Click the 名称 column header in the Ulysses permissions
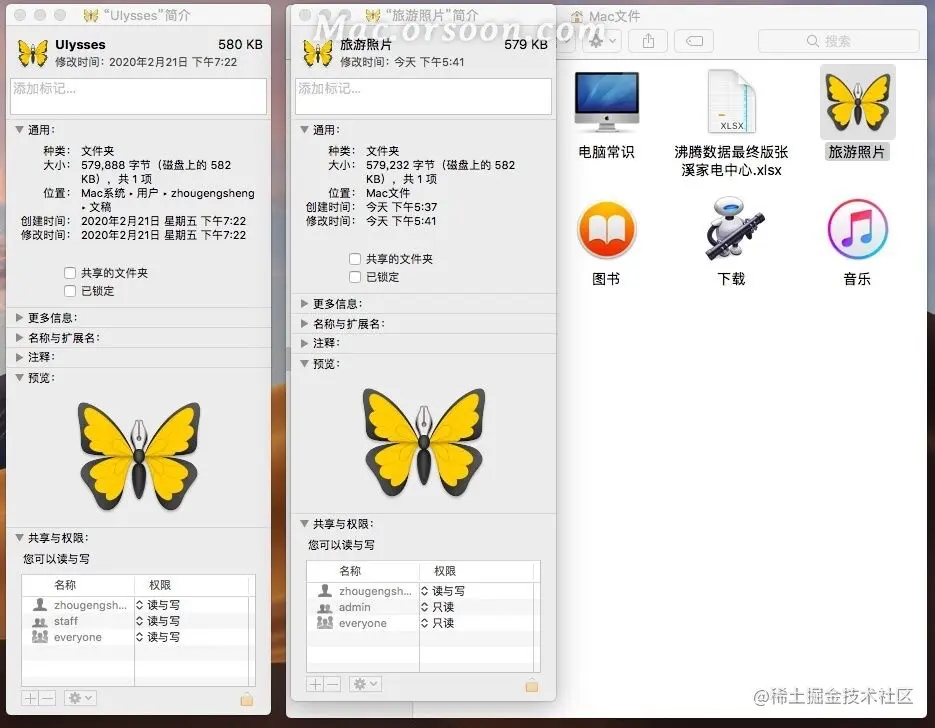 66,585
